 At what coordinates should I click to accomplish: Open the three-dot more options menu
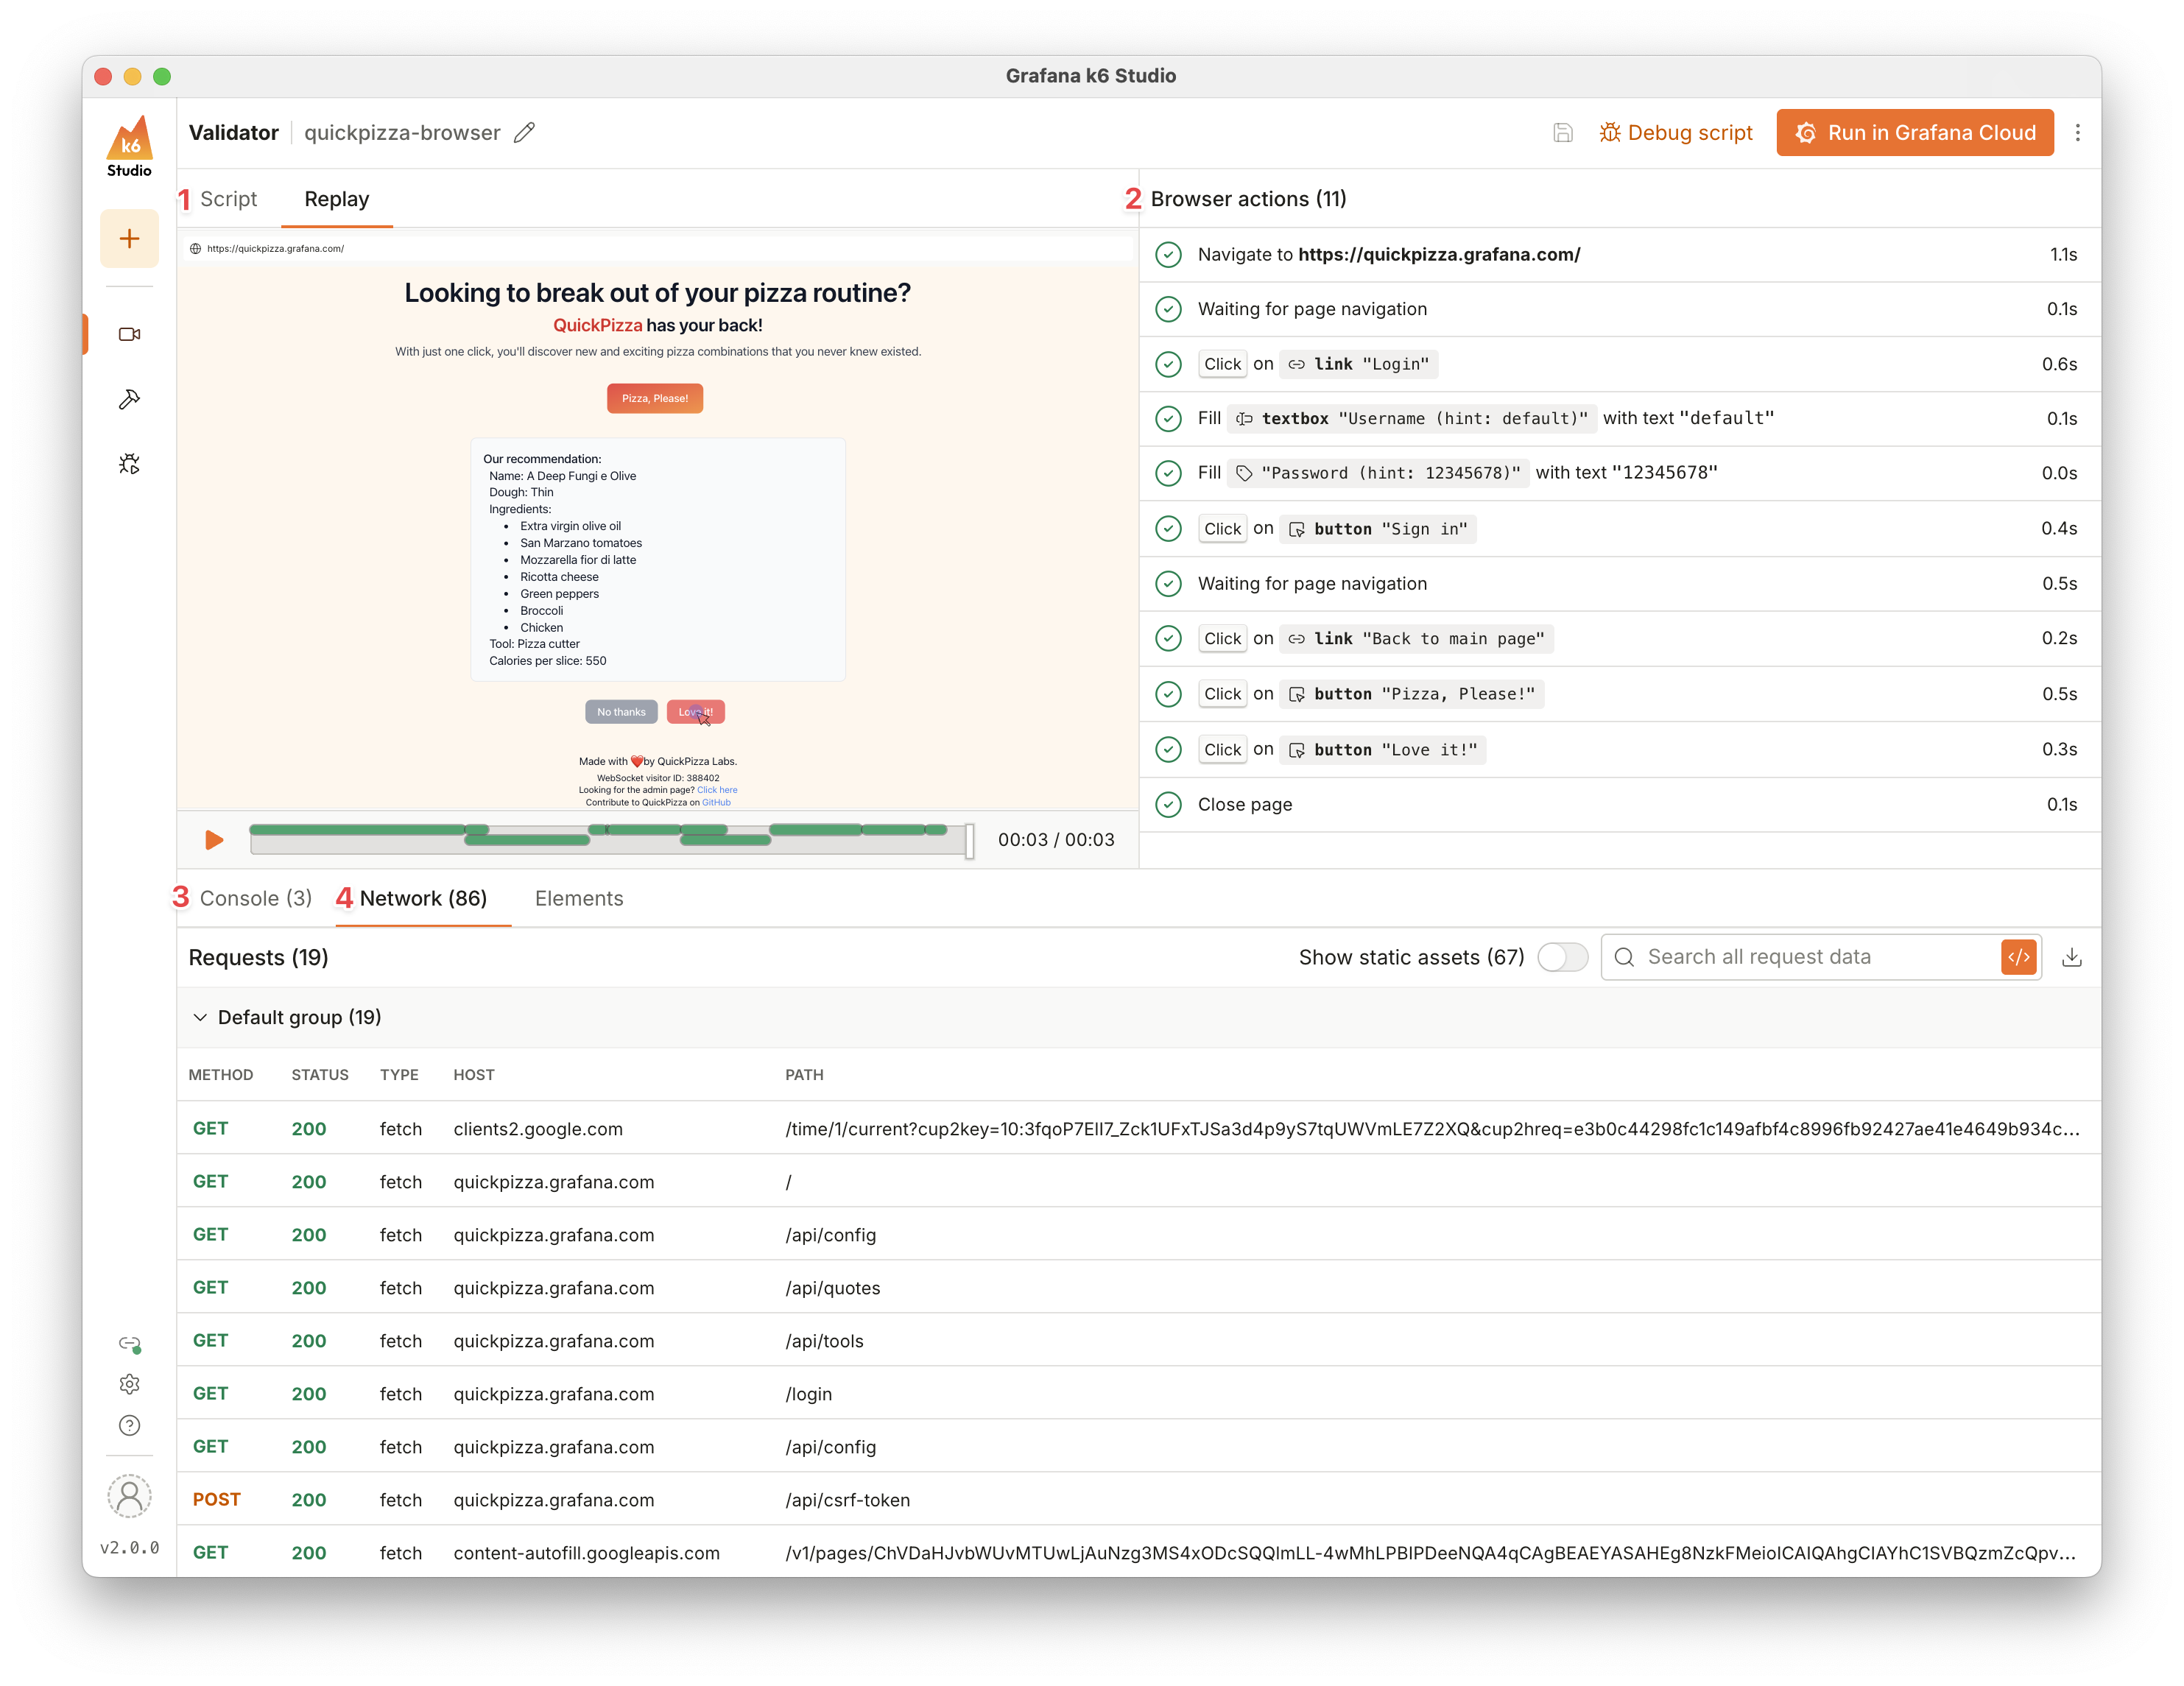pyautogui.click(x=2077, y=132)
